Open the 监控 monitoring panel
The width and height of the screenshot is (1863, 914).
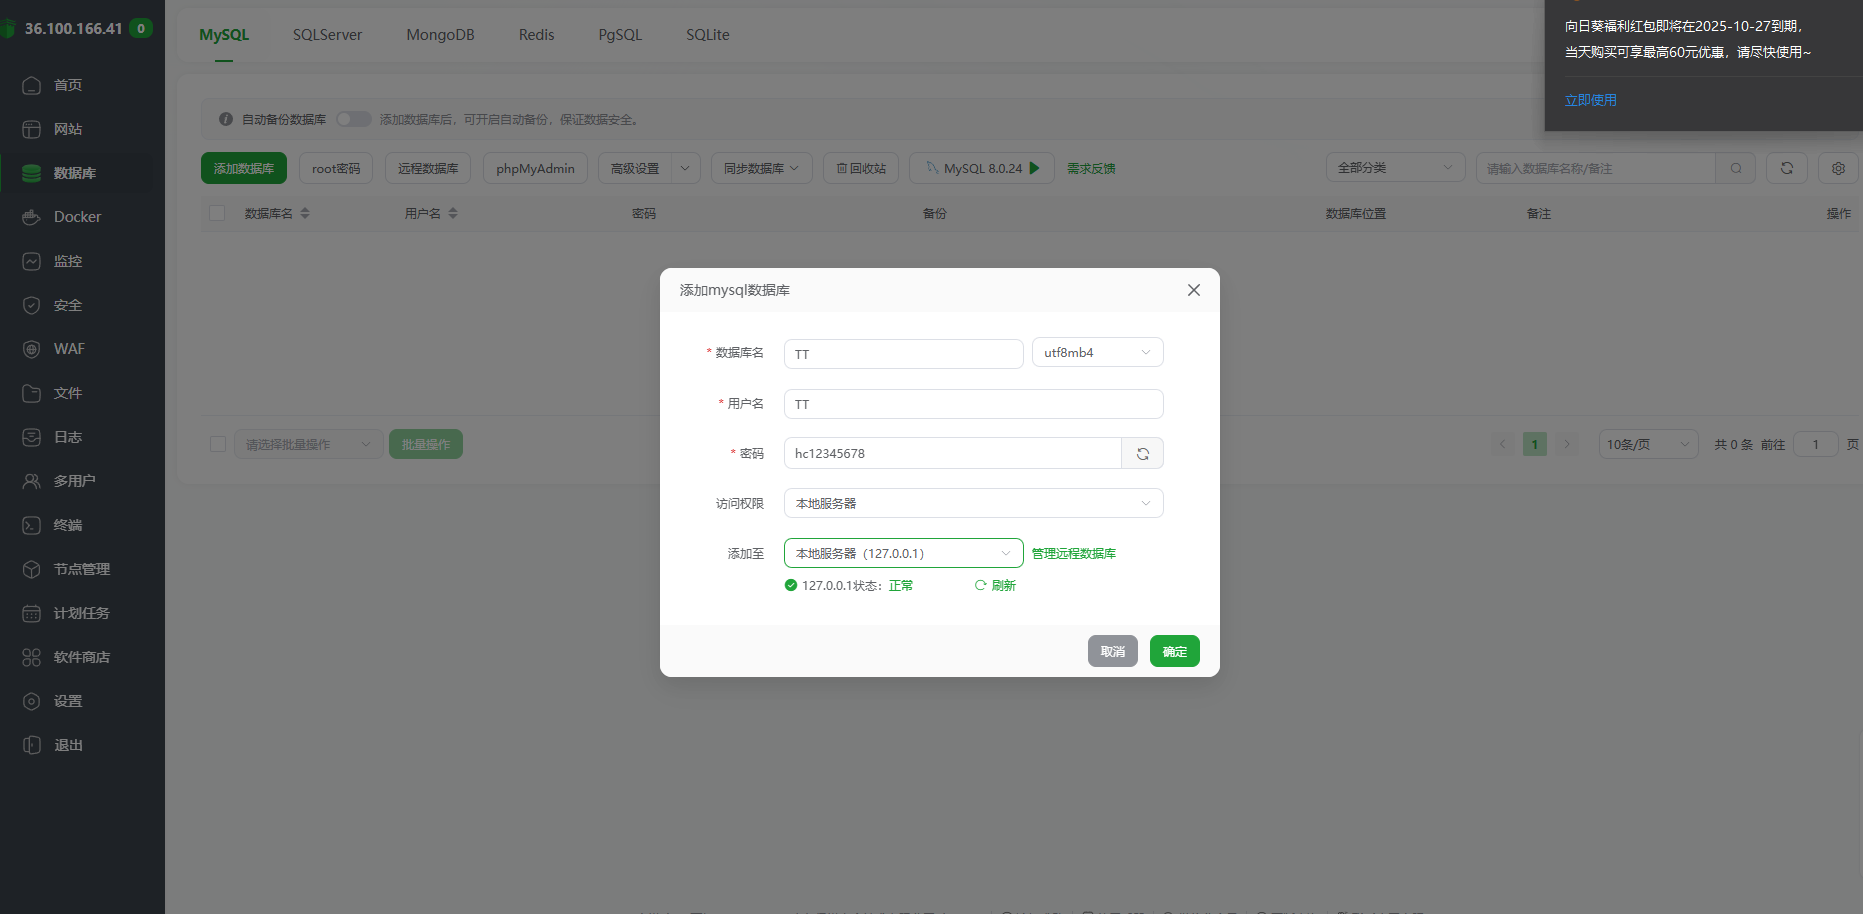click(68, 260)
